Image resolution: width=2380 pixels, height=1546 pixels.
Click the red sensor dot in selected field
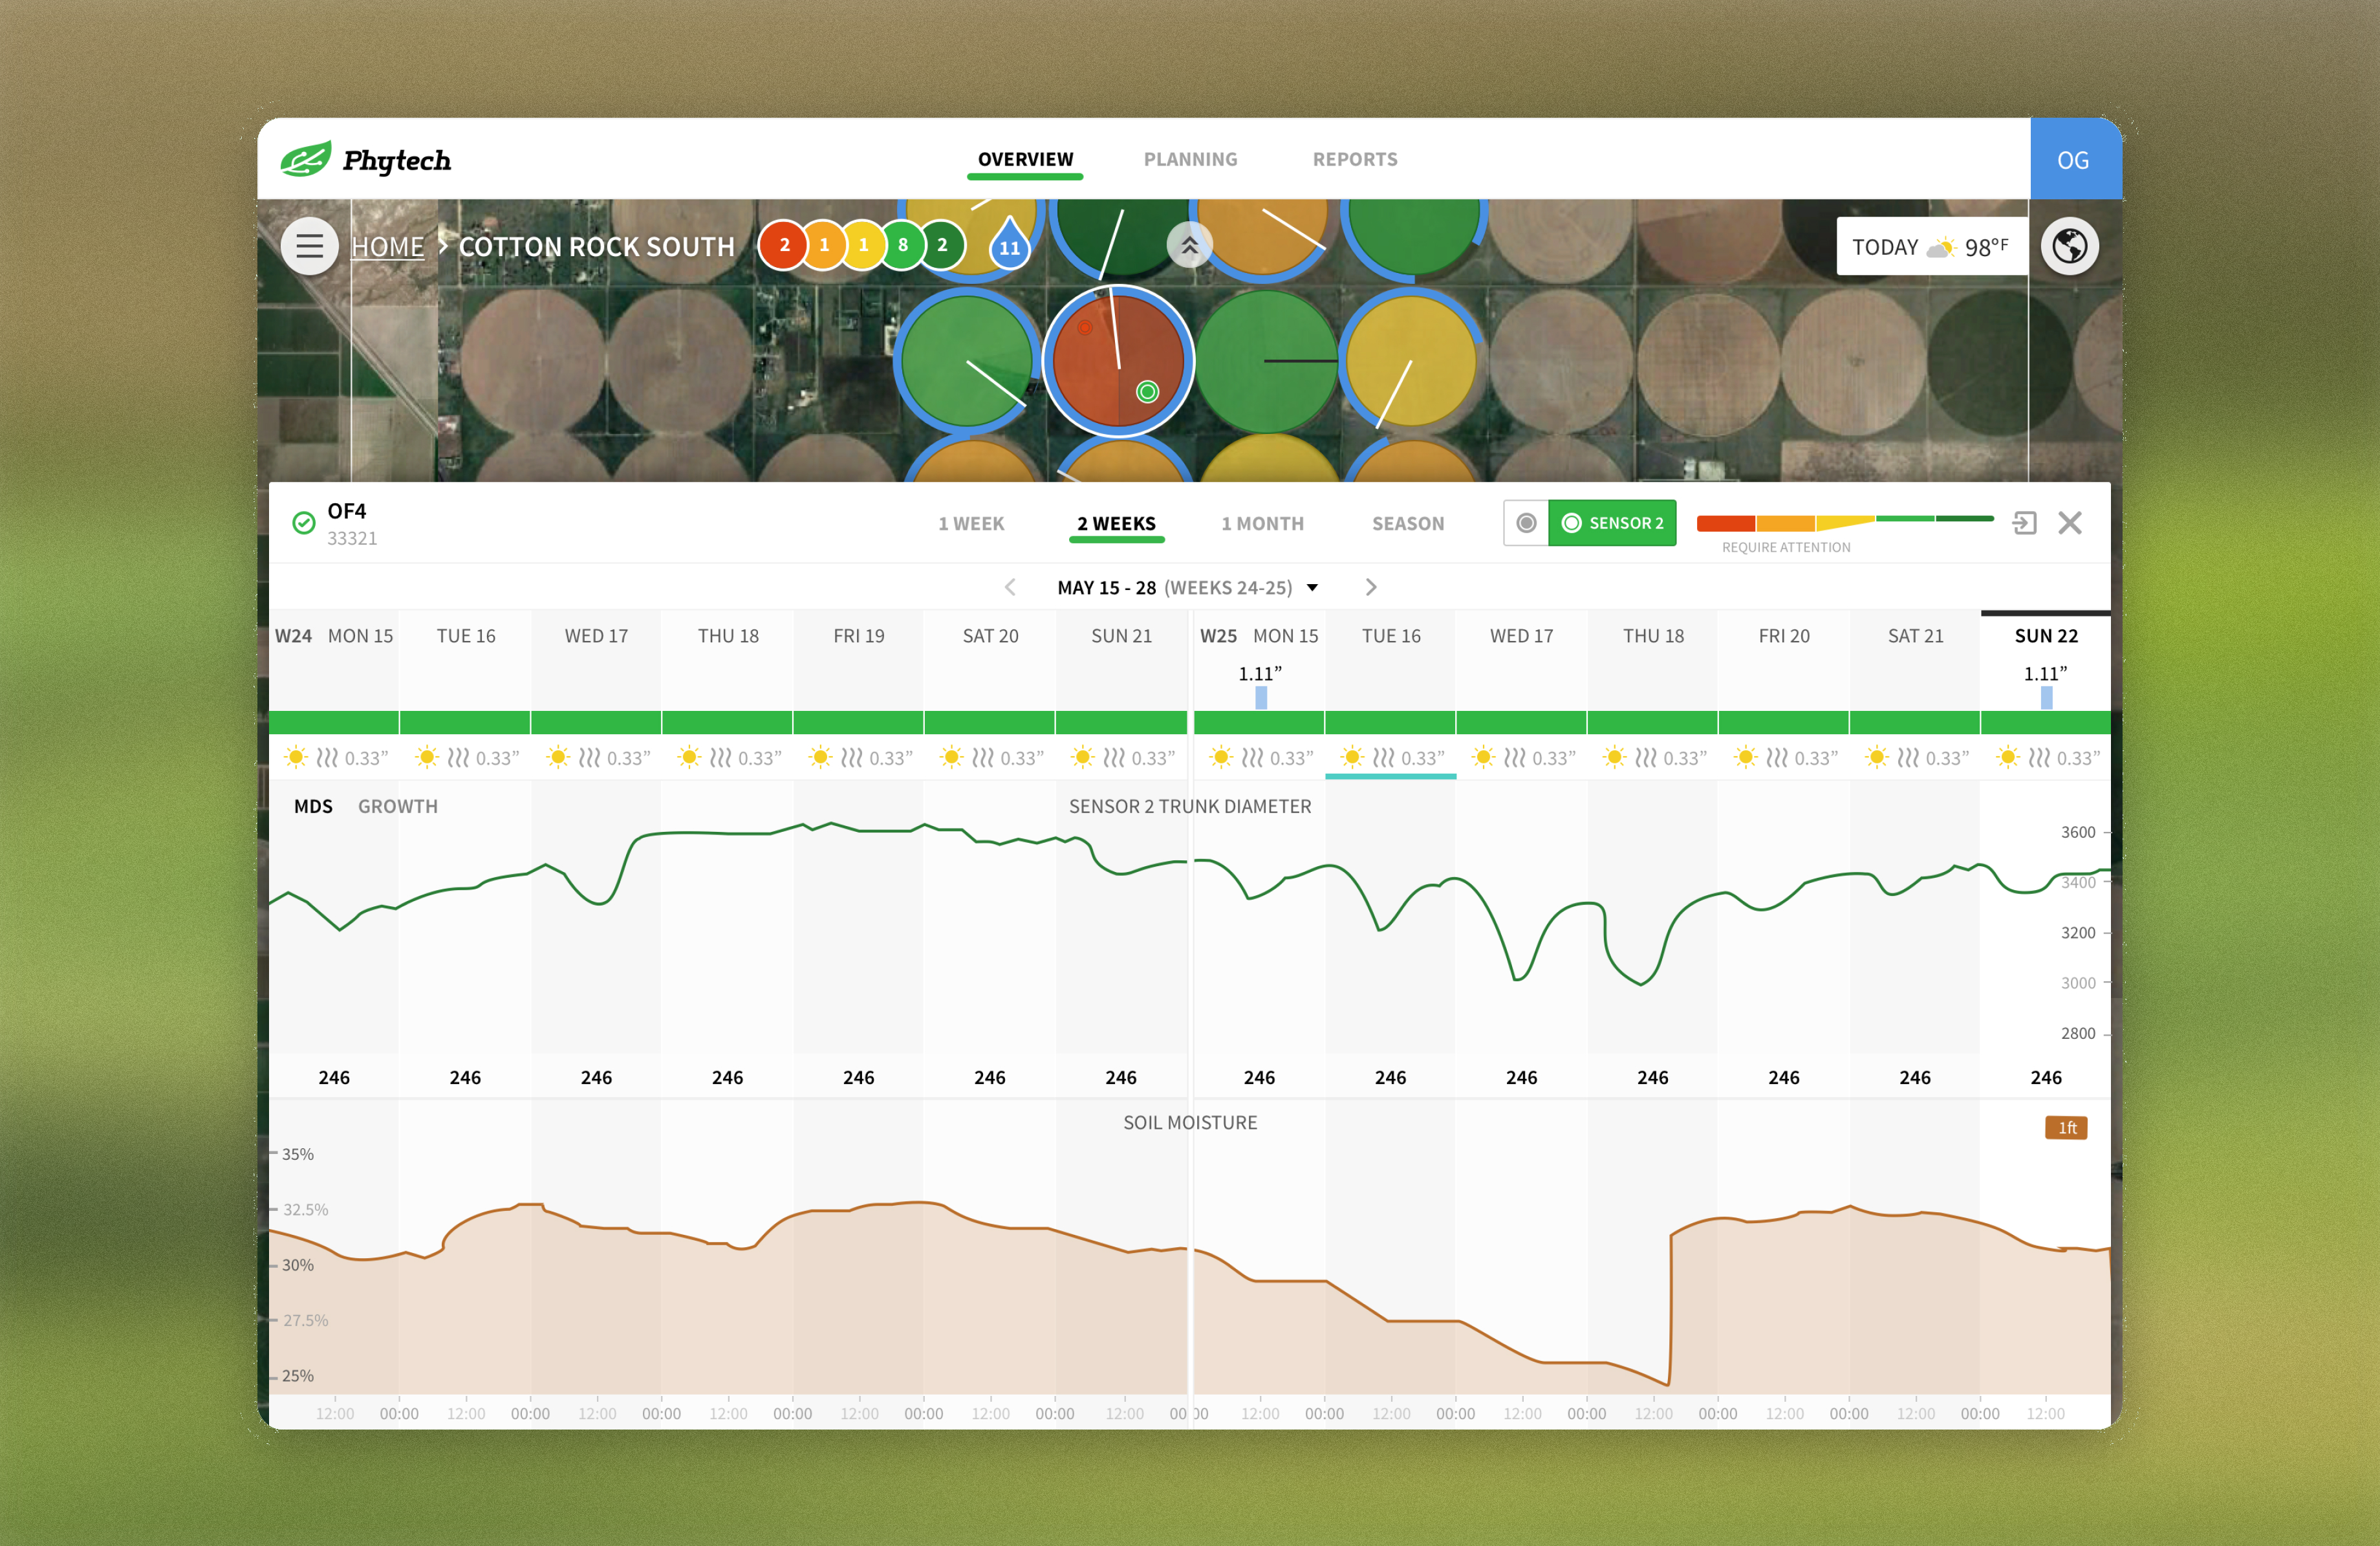tap(1085, 327)
